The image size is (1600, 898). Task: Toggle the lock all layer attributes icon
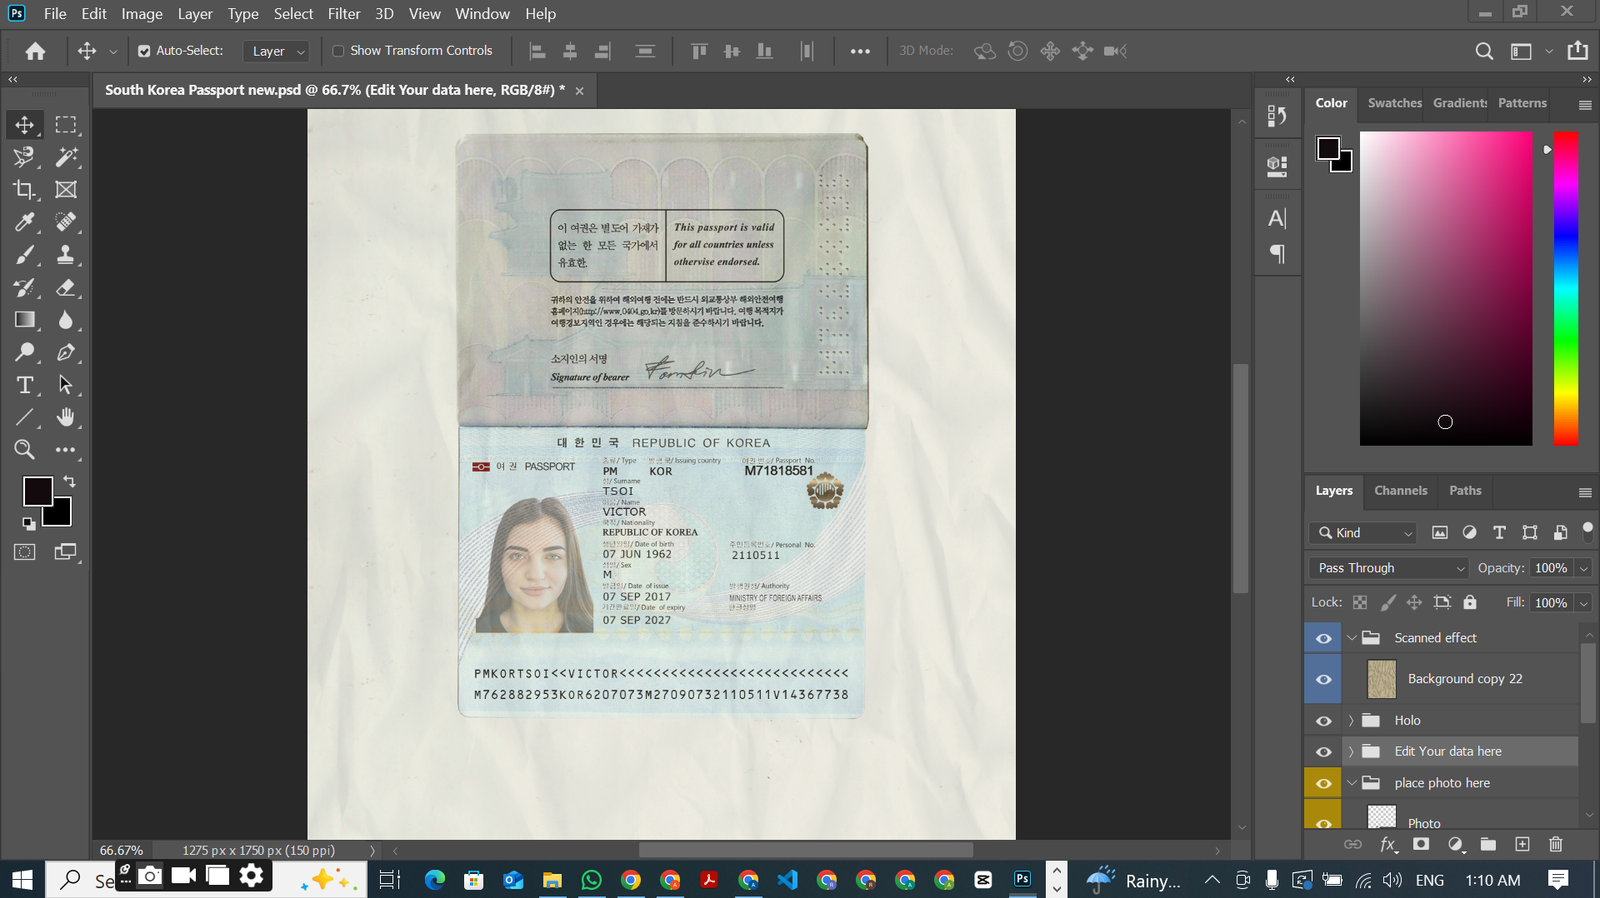1470,602
